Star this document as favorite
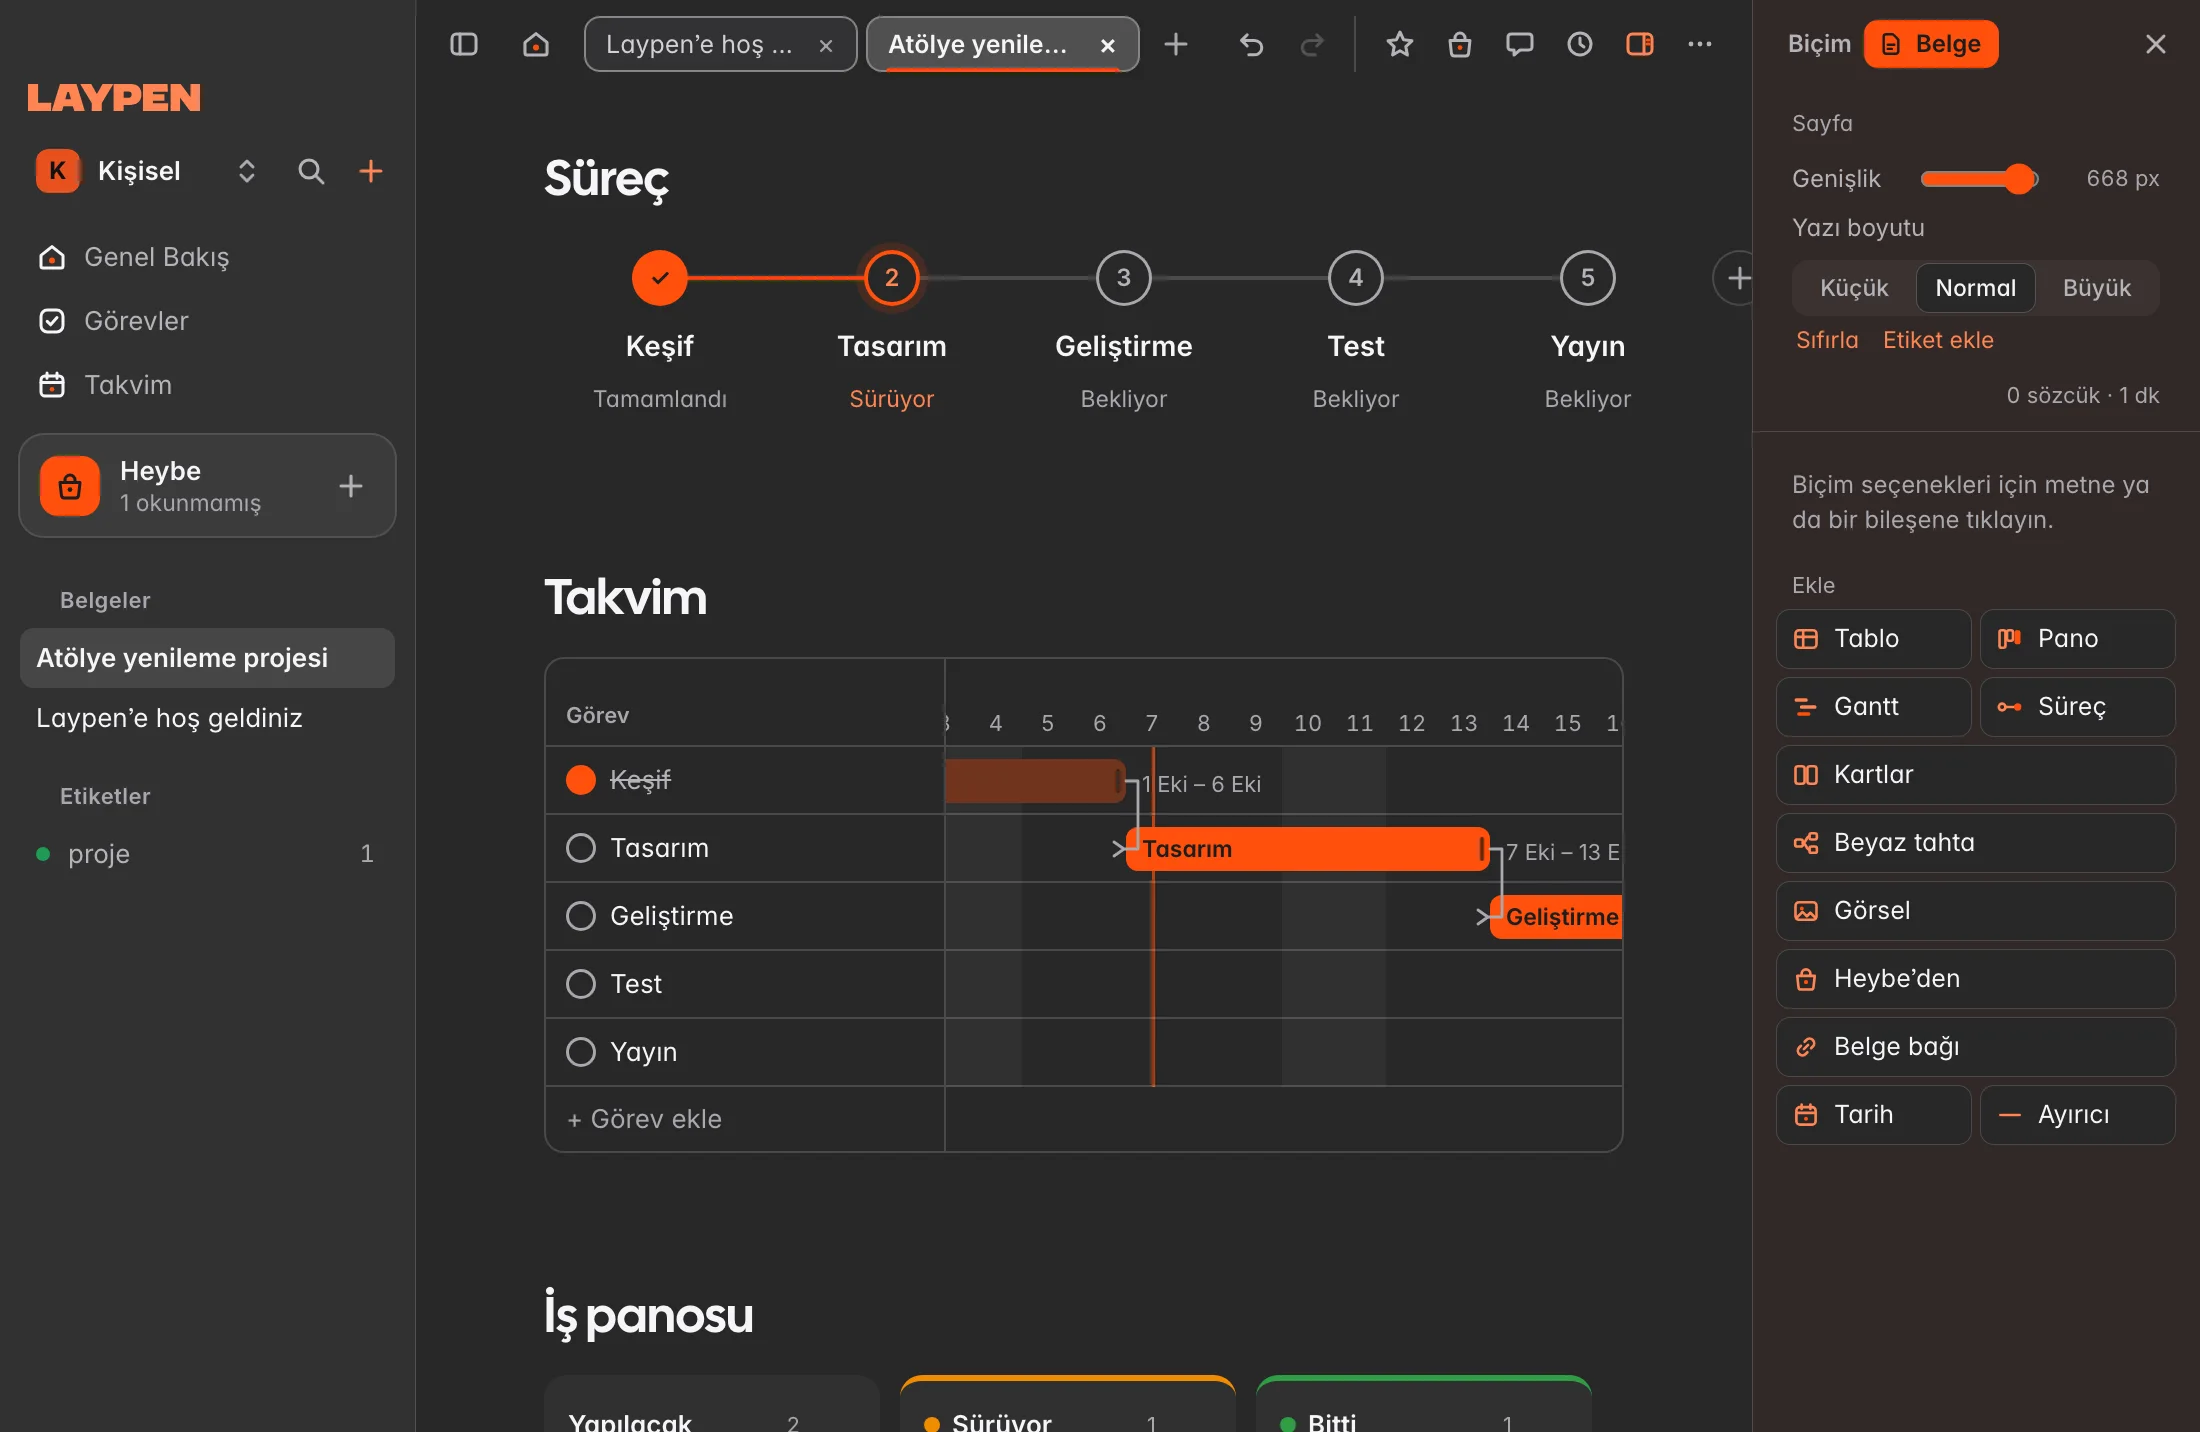The image size is (2200, 1432). pos(1400,44)
